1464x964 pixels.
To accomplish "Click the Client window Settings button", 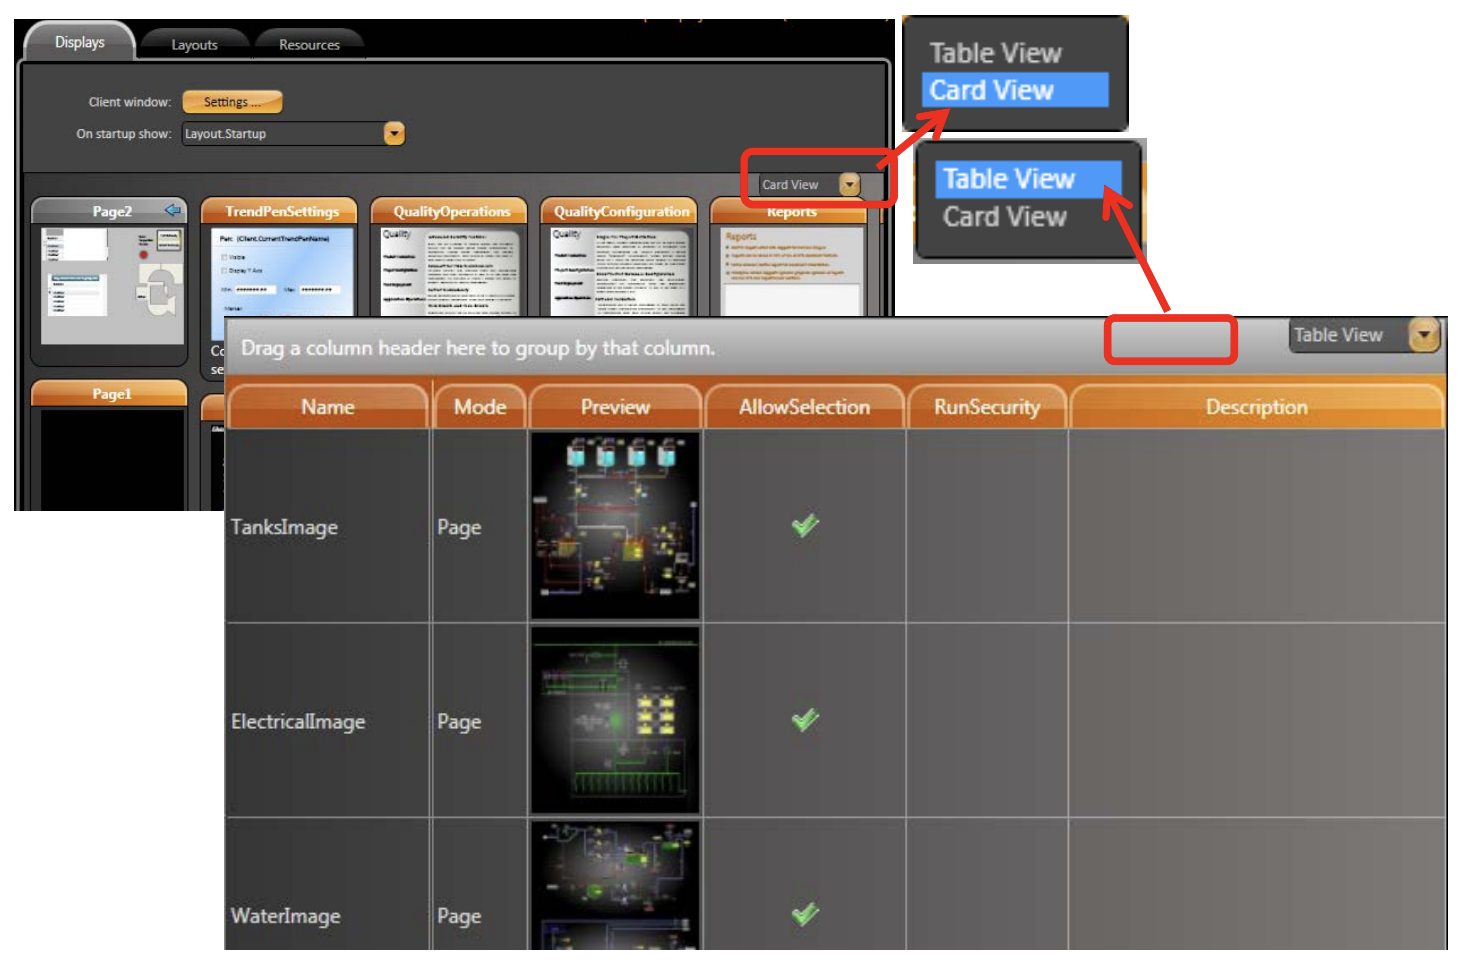I will [232, 102].
